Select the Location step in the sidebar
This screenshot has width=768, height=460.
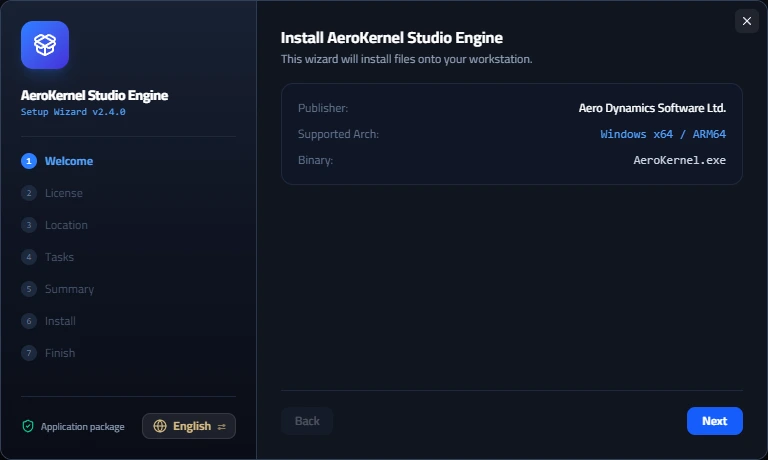pyautogui.click(x=54, y=225)
